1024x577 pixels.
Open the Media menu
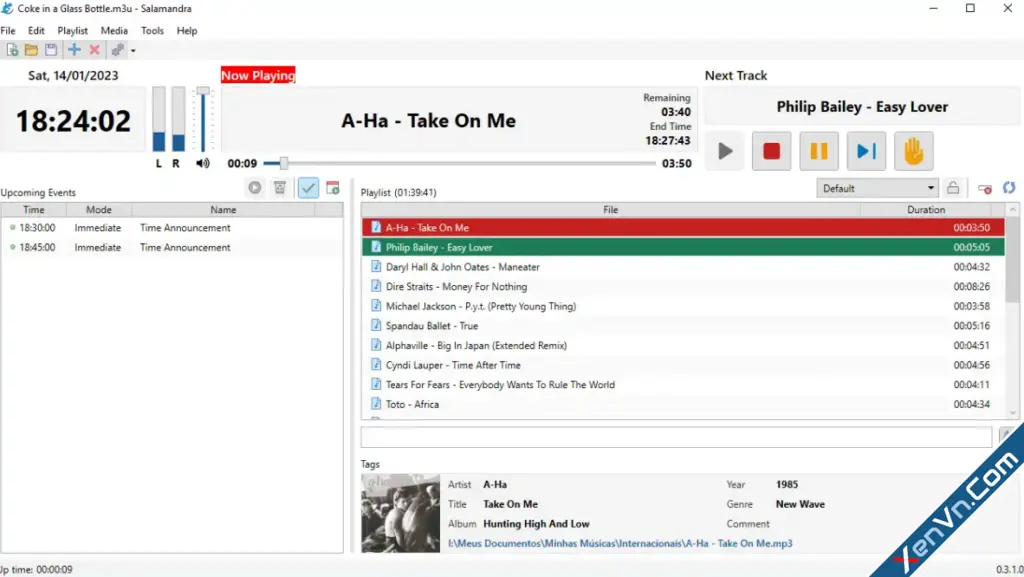pyautogui.click(x=114, y=31)
